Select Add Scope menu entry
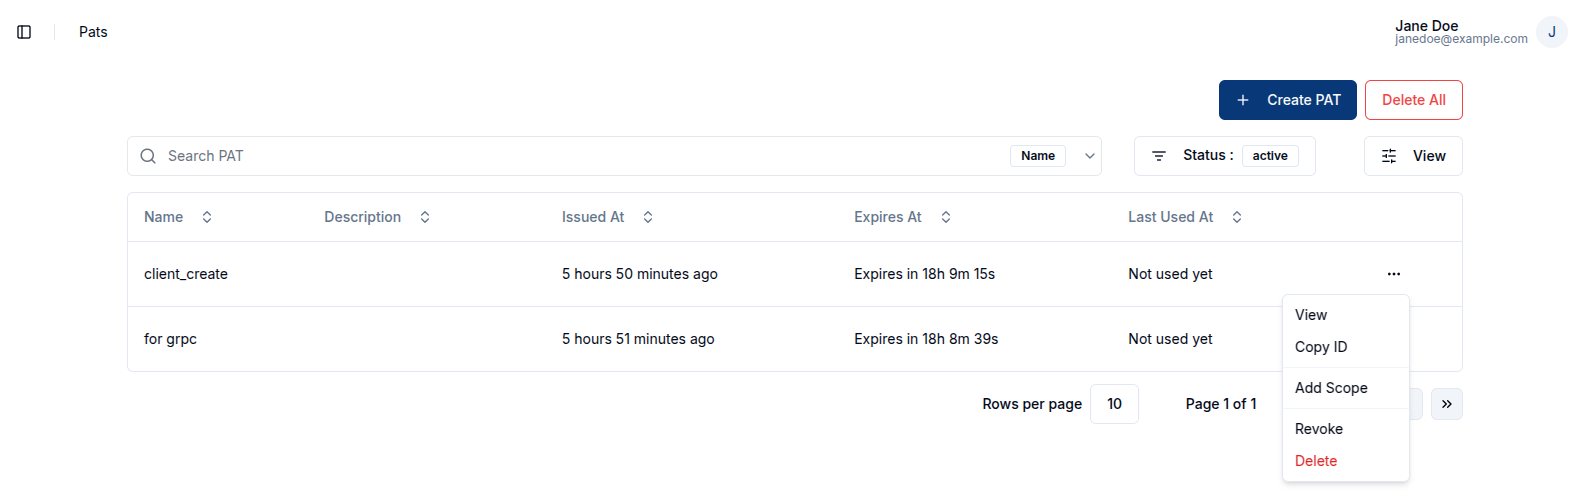 pos(1331,388)
